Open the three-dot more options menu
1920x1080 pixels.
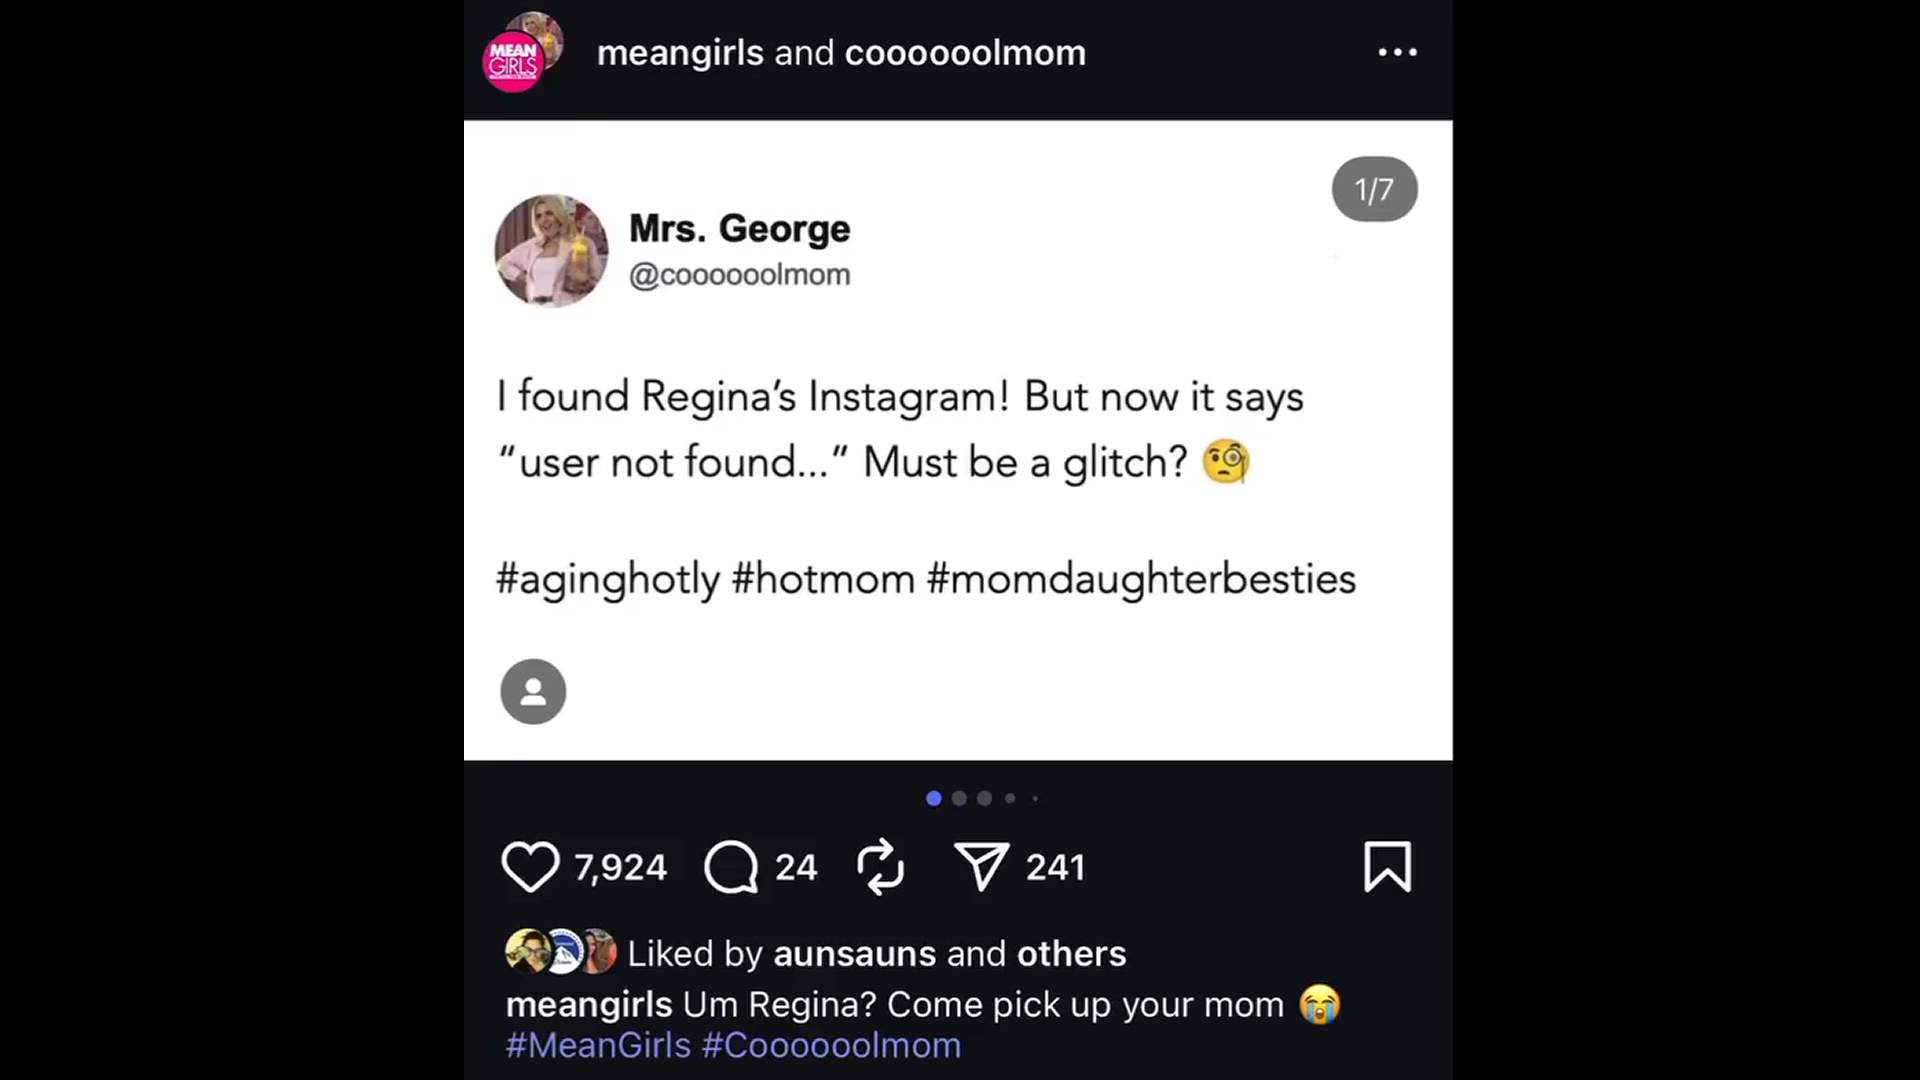coord(1397,52)
